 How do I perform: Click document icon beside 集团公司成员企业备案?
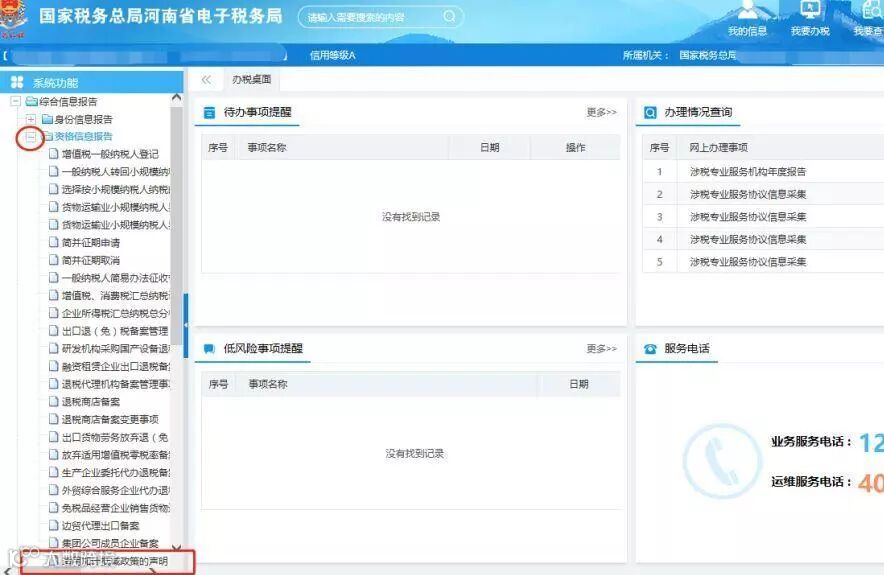(54, 543)
